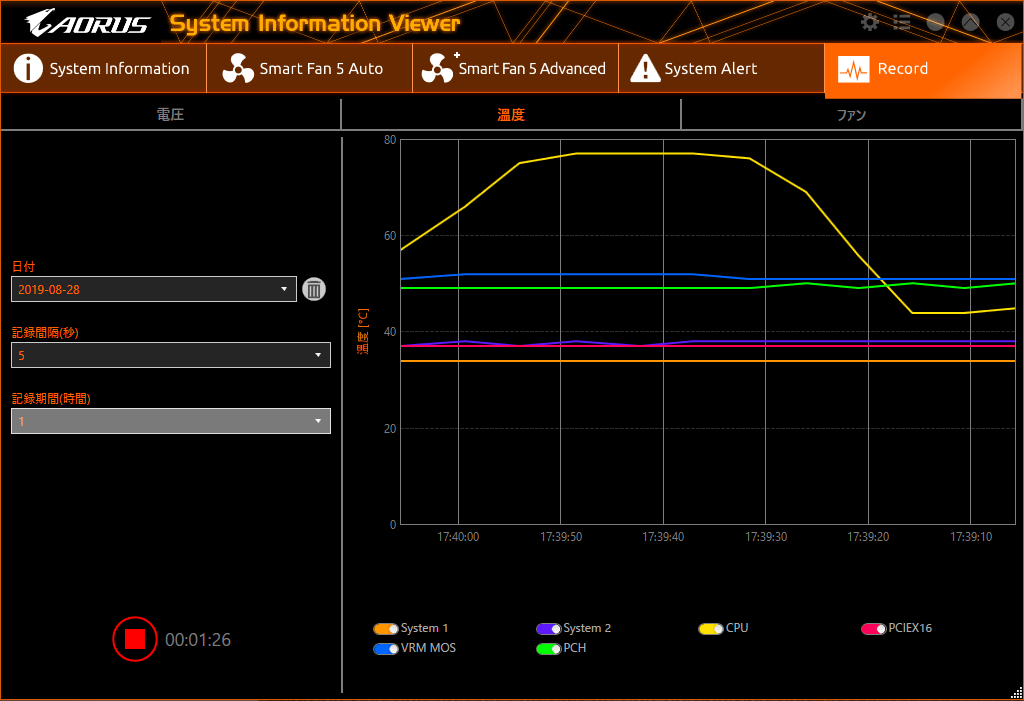Viewport: 1024px width, 701px height.
Task: Open the System Information tab
Action: pos(103,69)
